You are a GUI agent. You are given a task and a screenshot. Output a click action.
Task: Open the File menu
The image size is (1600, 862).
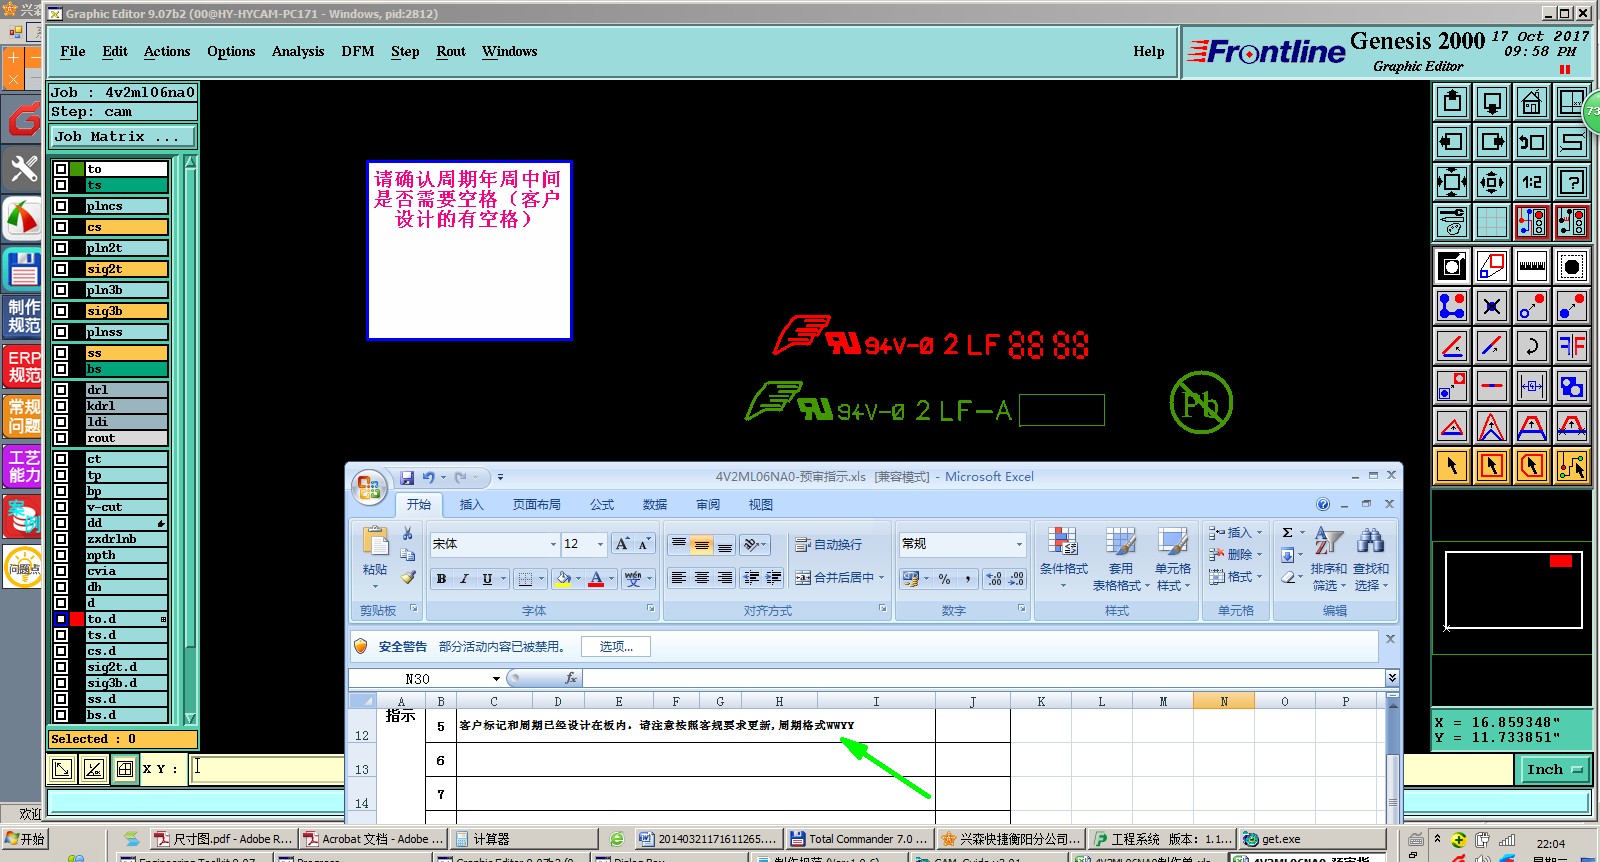click(73, 51)
